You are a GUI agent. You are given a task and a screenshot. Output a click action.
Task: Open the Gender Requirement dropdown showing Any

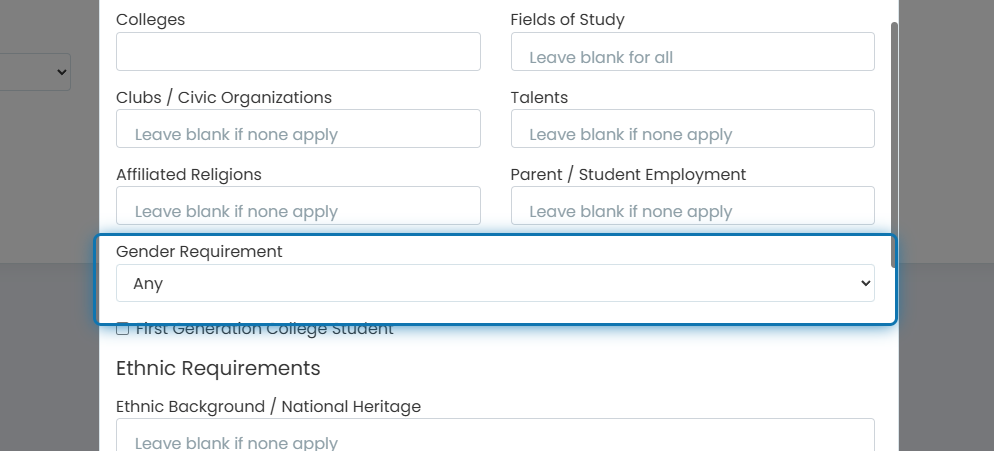[x=495, y=283]
